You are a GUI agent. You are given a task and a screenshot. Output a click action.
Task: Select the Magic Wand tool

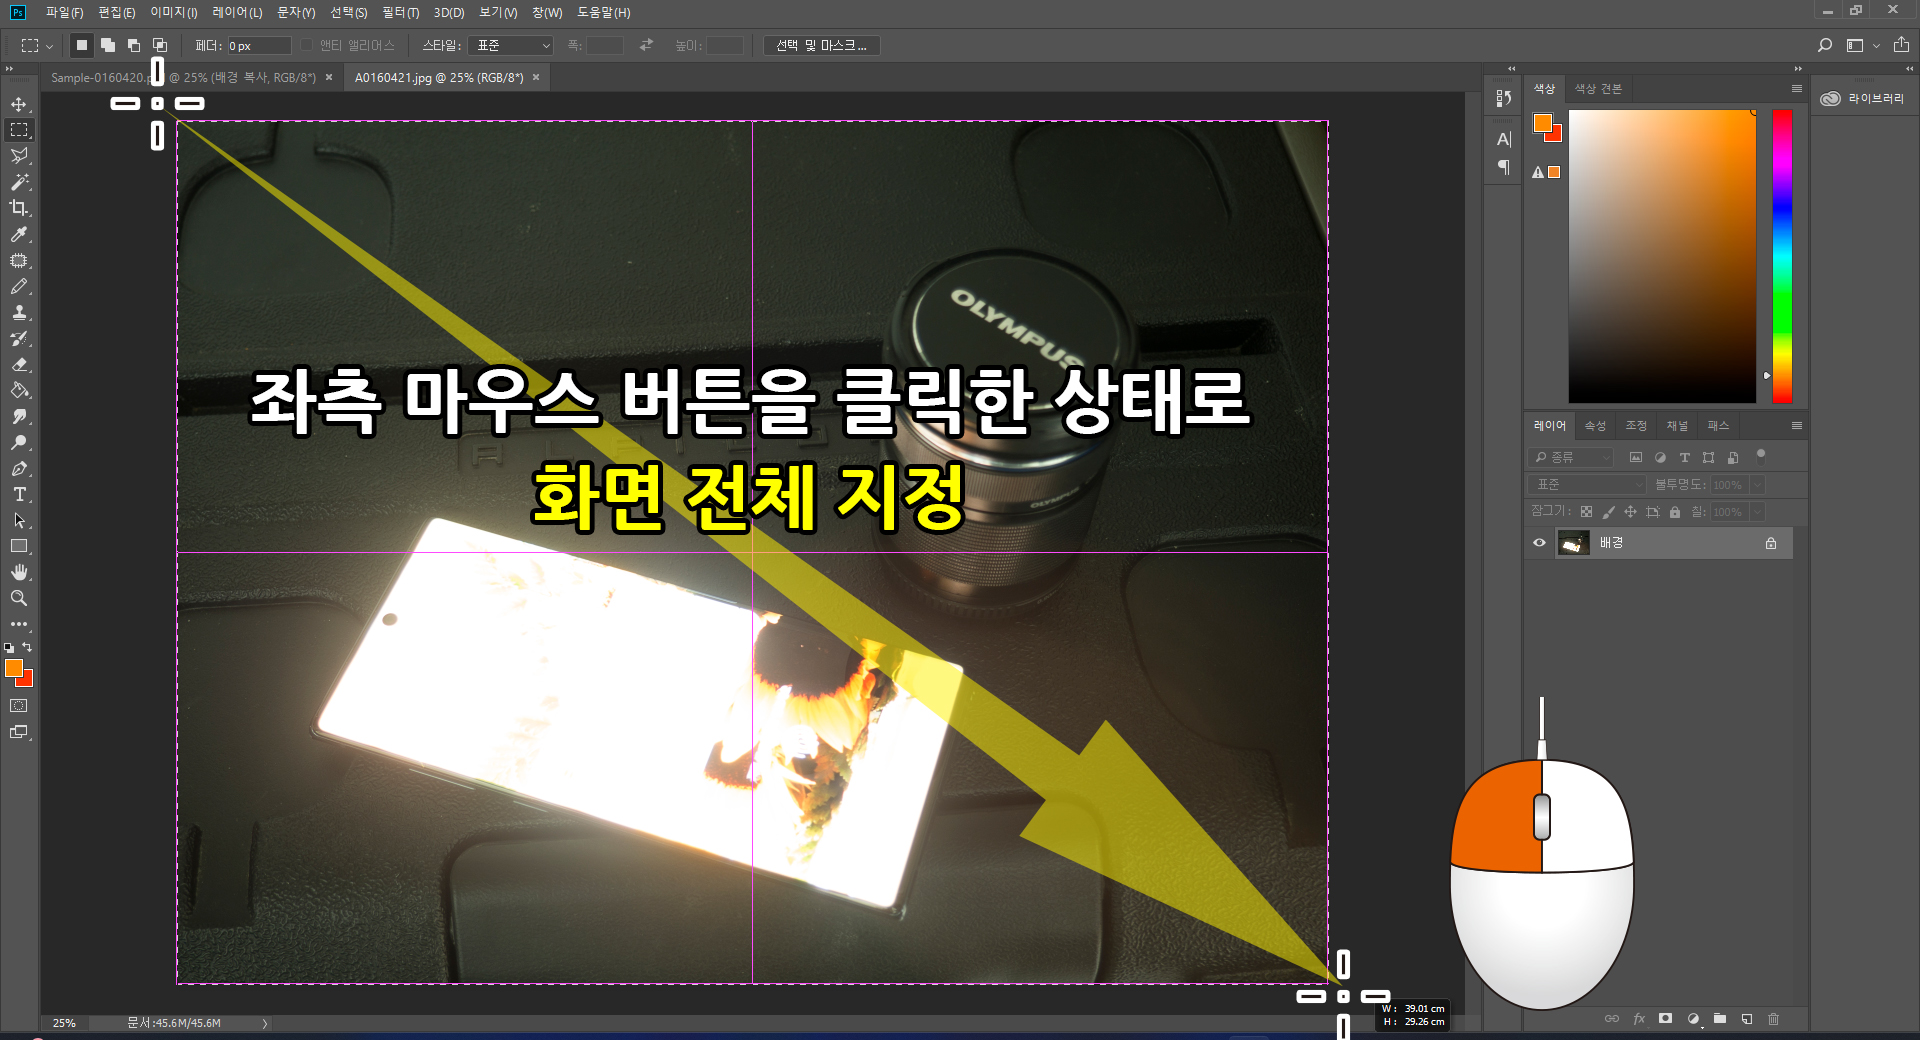pyautogui.click(x=19, y=182)
